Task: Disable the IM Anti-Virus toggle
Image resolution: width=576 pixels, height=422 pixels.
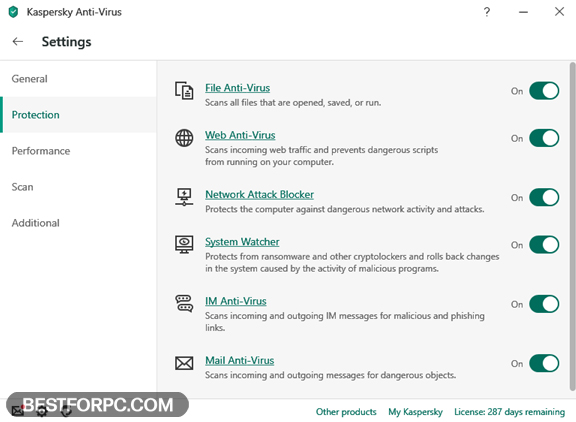Action: [544, 304]
